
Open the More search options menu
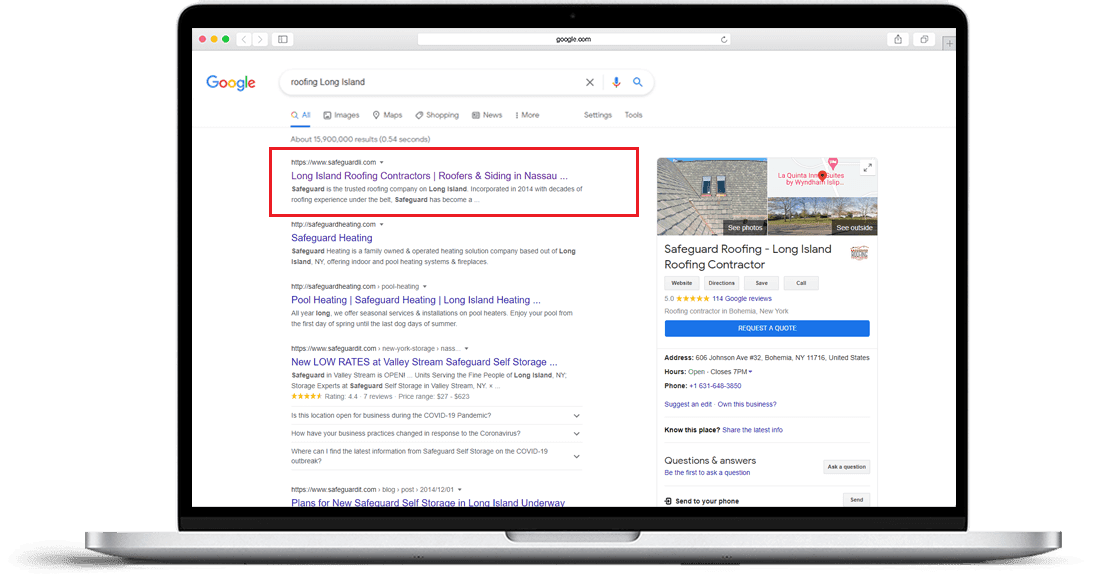click(528, 115)
